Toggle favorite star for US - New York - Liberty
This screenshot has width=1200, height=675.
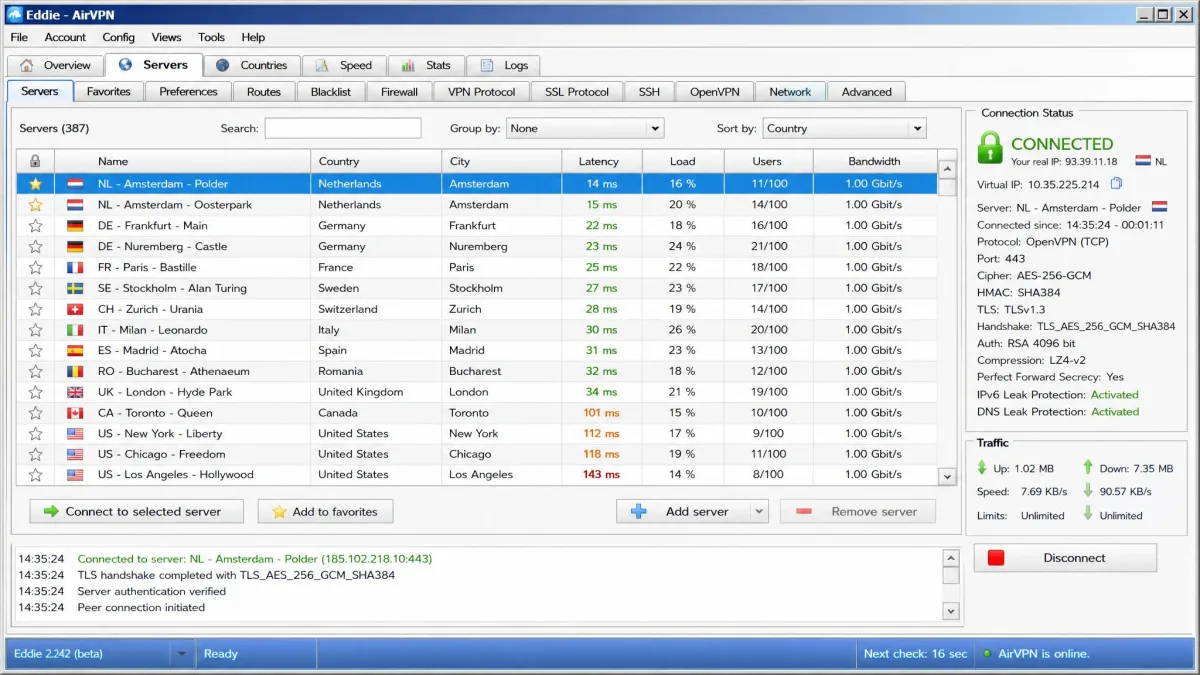[x=35, y=434]
